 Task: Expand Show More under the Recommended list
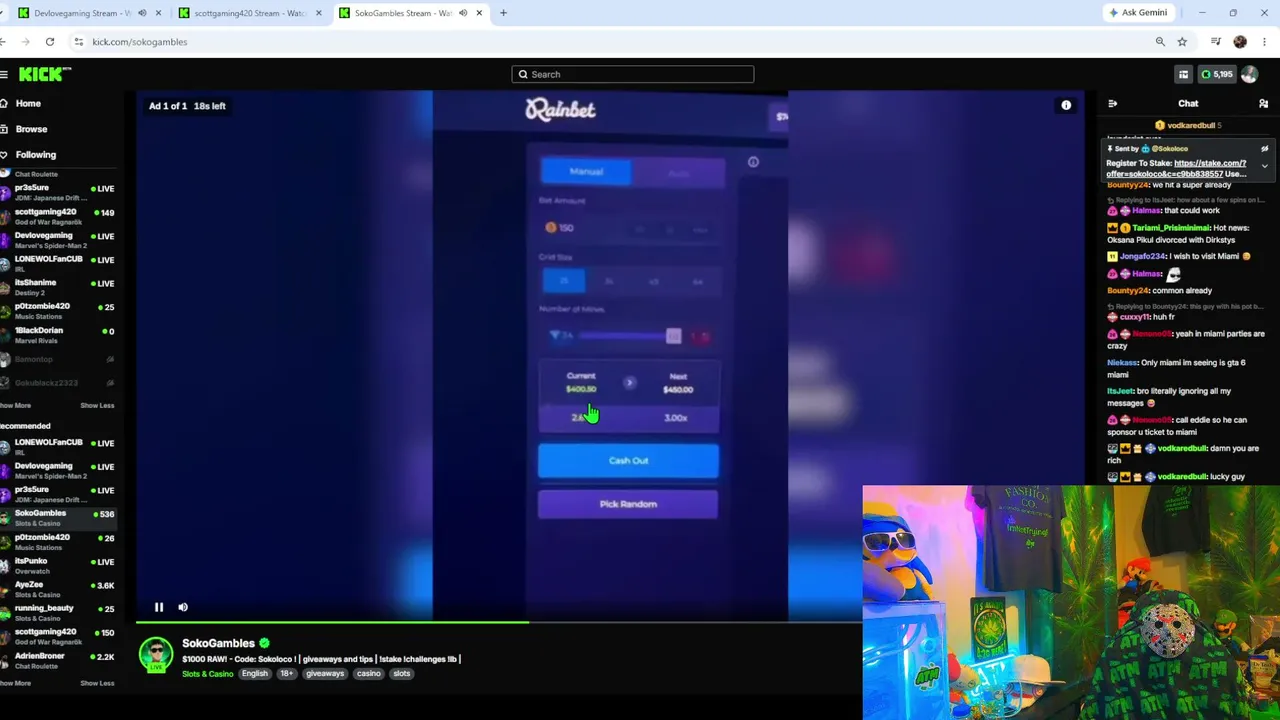(x=16, y=683)
